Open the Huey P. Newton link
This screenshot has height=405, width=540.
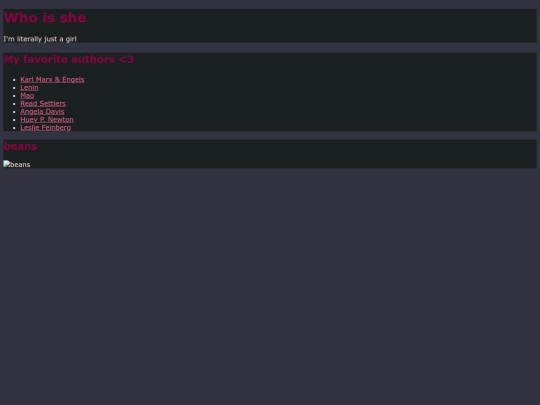(x=47, y=120)
